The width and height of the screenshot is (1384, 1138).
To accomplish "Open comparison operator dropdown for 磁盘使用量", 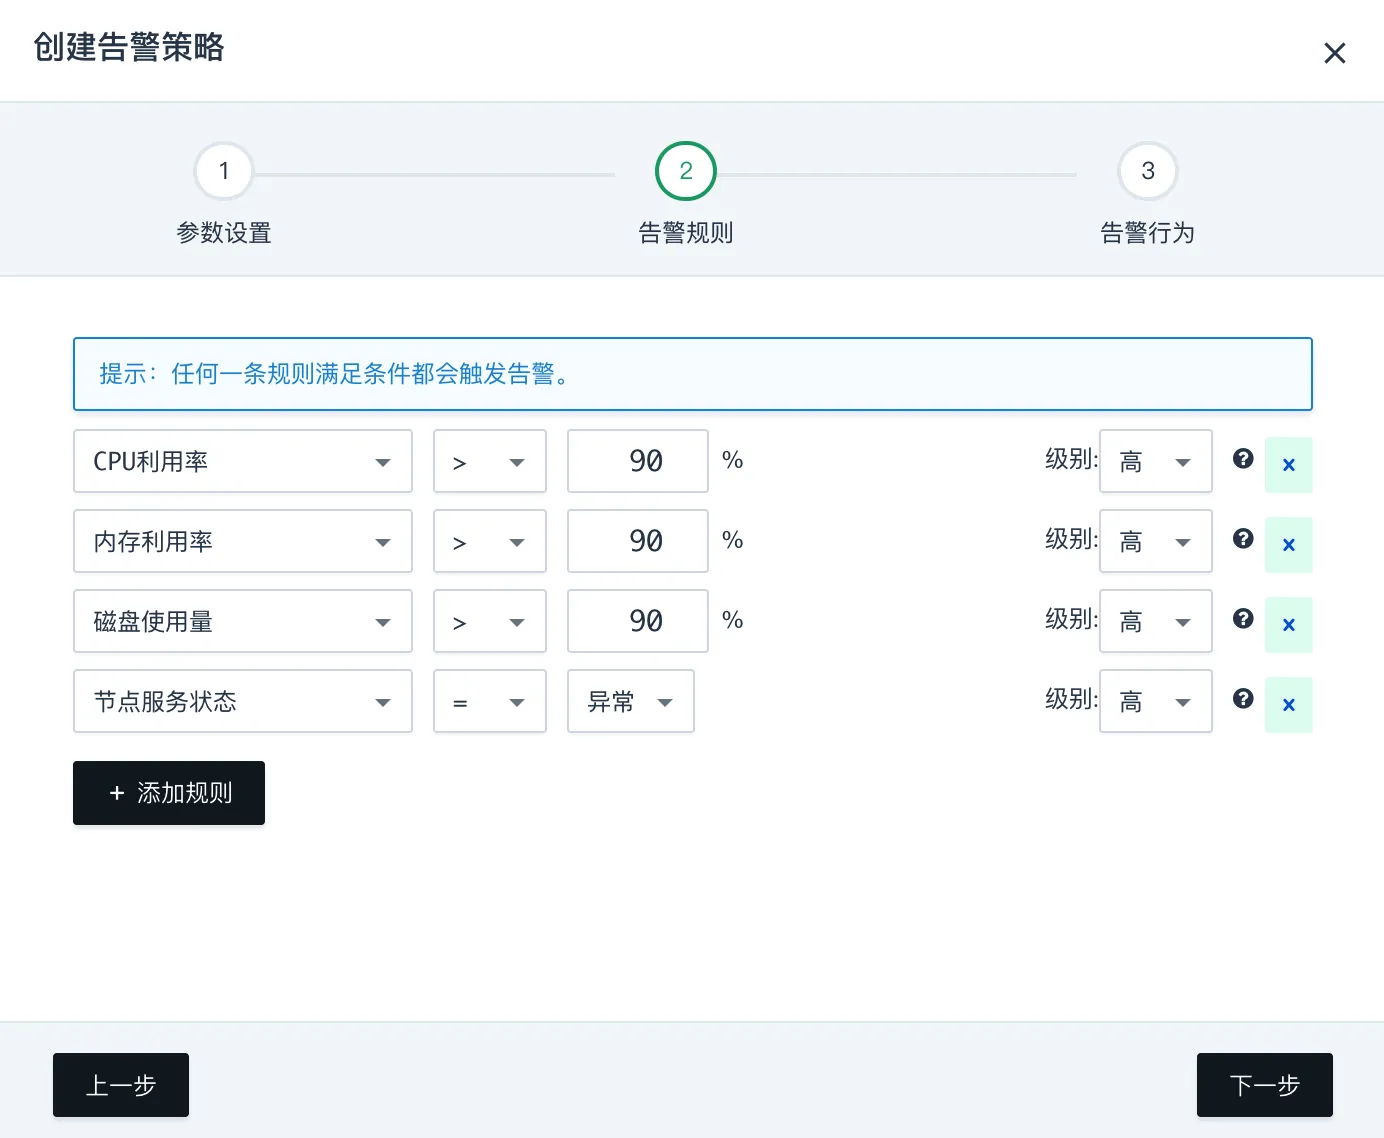I will click(489, 621).
